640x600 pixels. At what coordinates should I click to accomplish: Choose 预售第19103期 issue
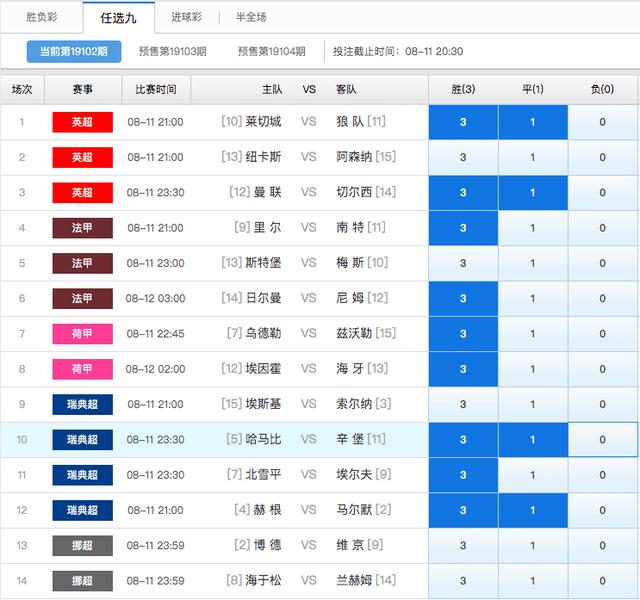(x=173, y=51)
